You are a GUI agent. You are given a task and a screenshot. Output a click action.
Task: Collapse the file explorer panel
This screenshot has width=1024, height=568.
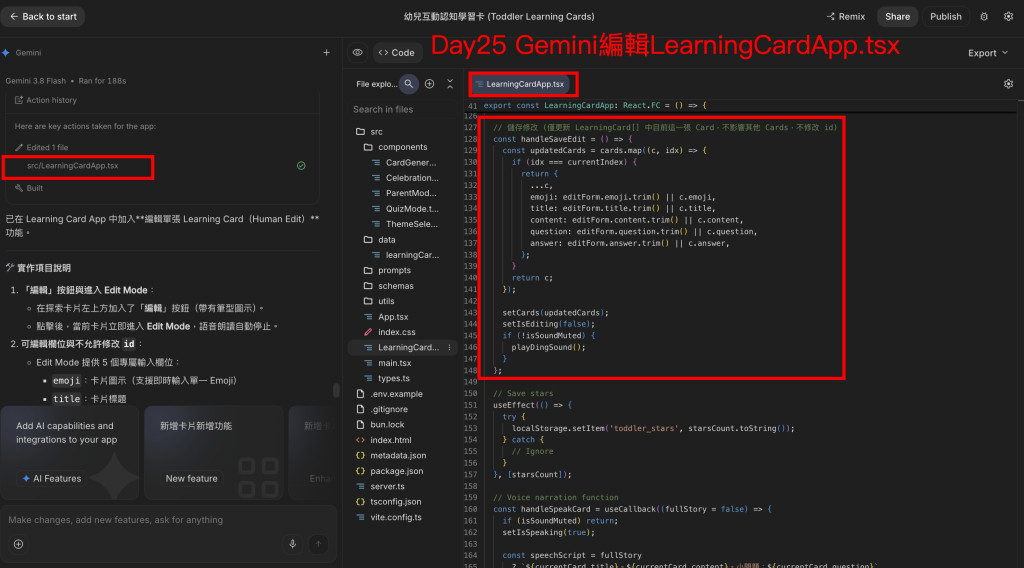[450, 84]
